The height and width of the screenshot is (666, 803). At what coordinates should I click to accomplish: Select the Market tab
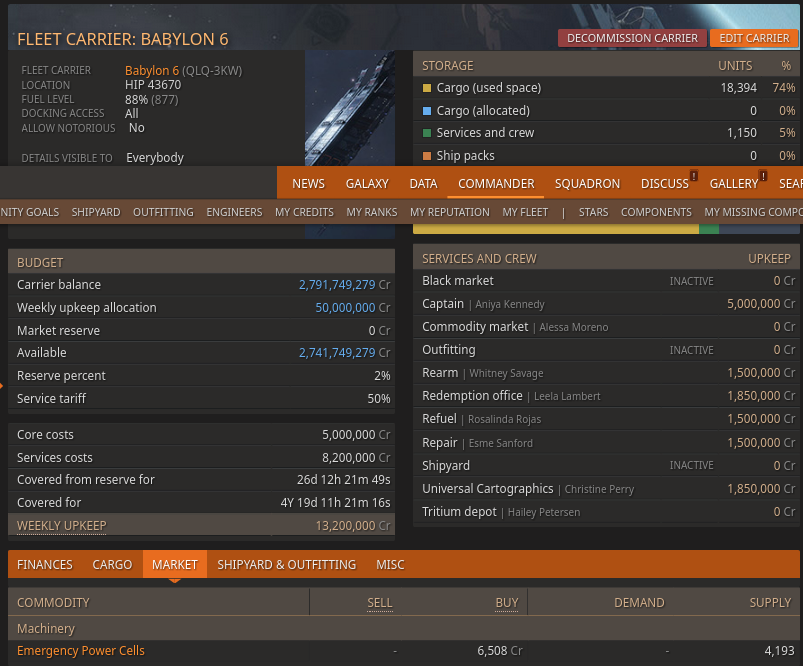(175, 565)
